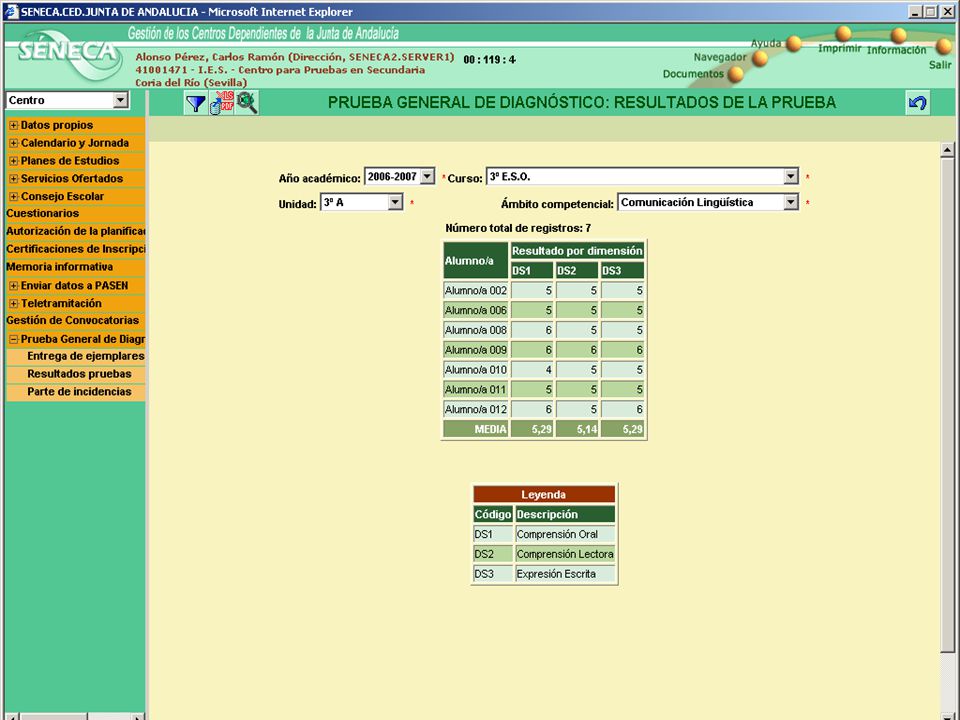
Task: Click the filter funnel icon
Action: point(196,103)
